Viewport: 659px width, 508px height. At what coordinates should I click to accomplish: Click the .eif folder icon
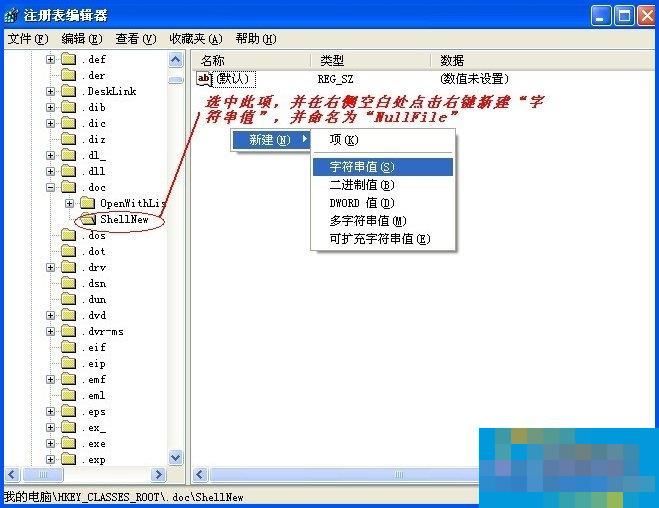point(69,347)
